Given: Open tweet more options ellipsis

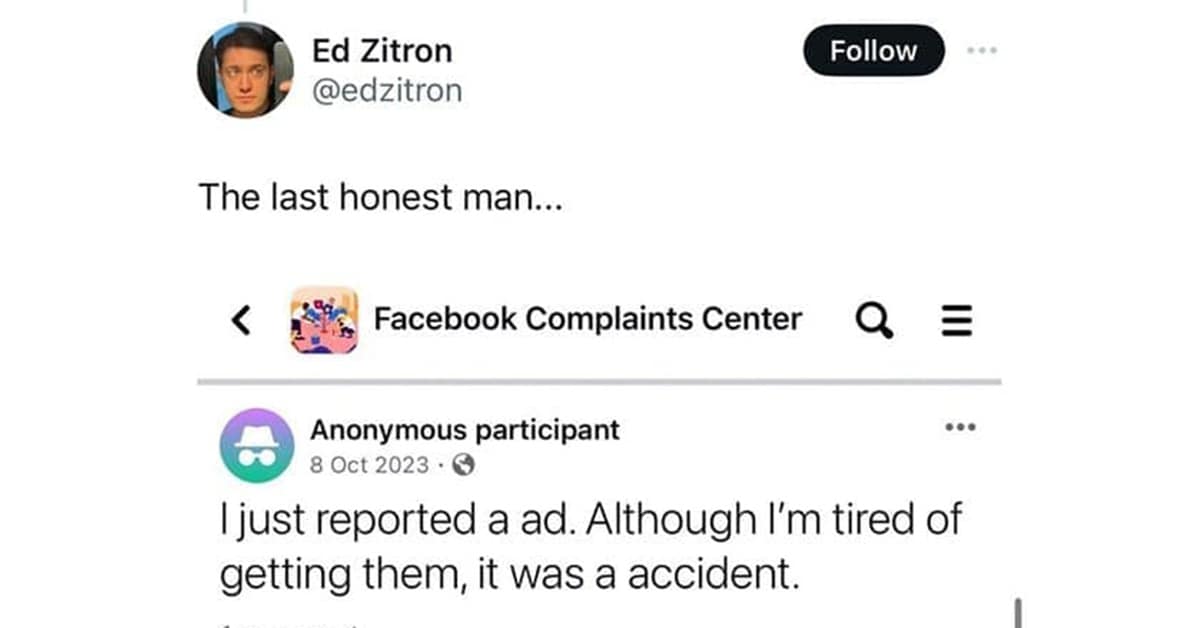Looking at the screenshot, I should 980,50.
